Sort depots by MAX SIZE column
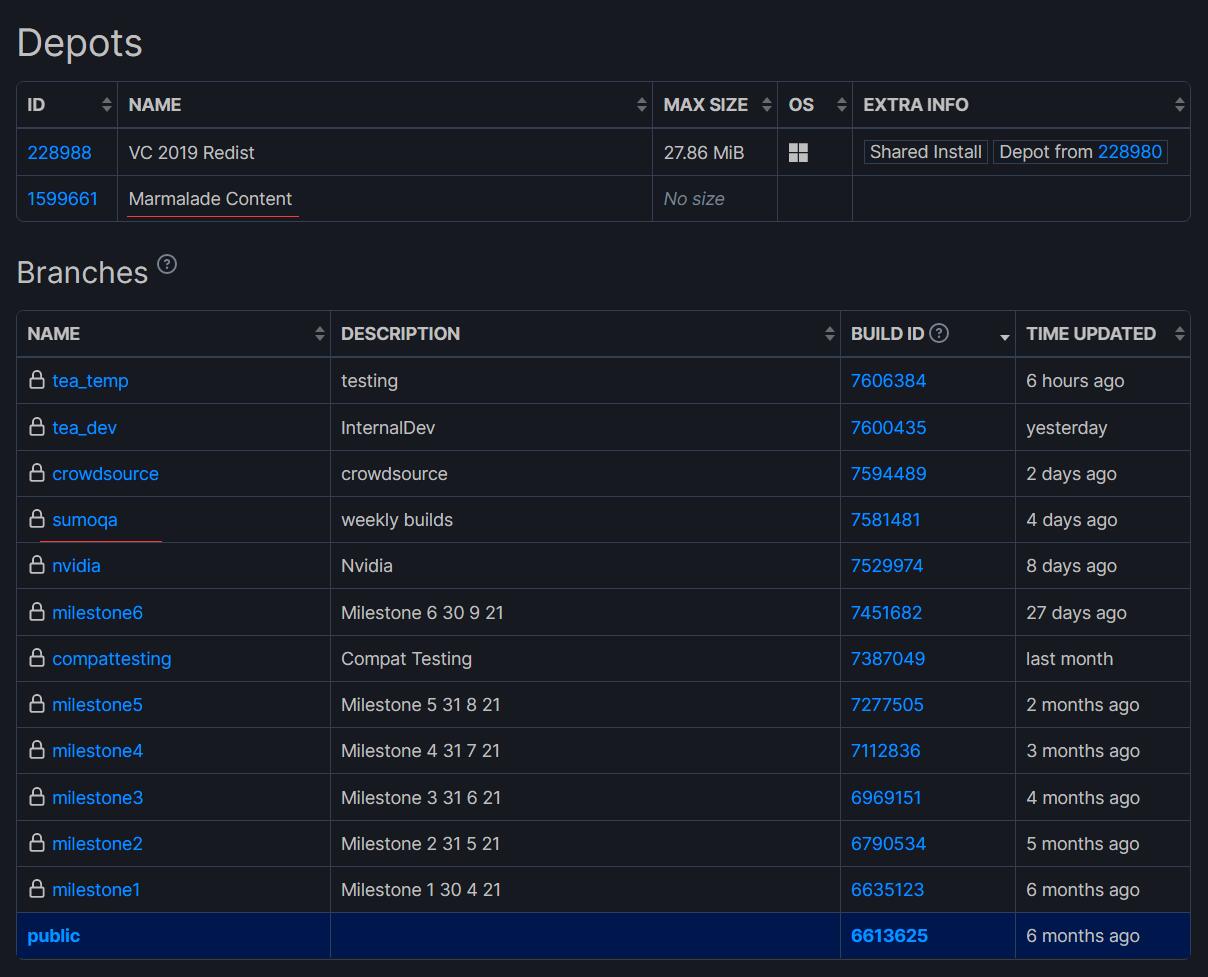 pyautogui.click(x=767, y=105)
